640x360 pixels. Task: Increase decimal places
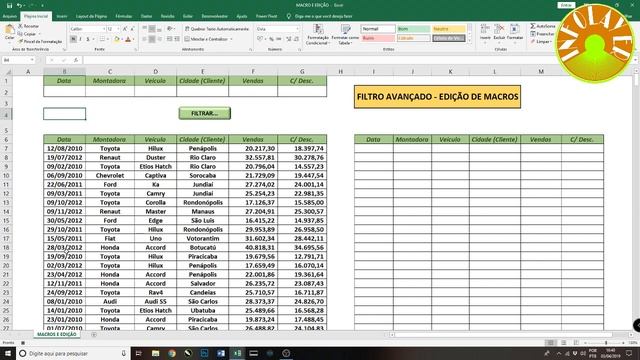[x=289, y=39]
